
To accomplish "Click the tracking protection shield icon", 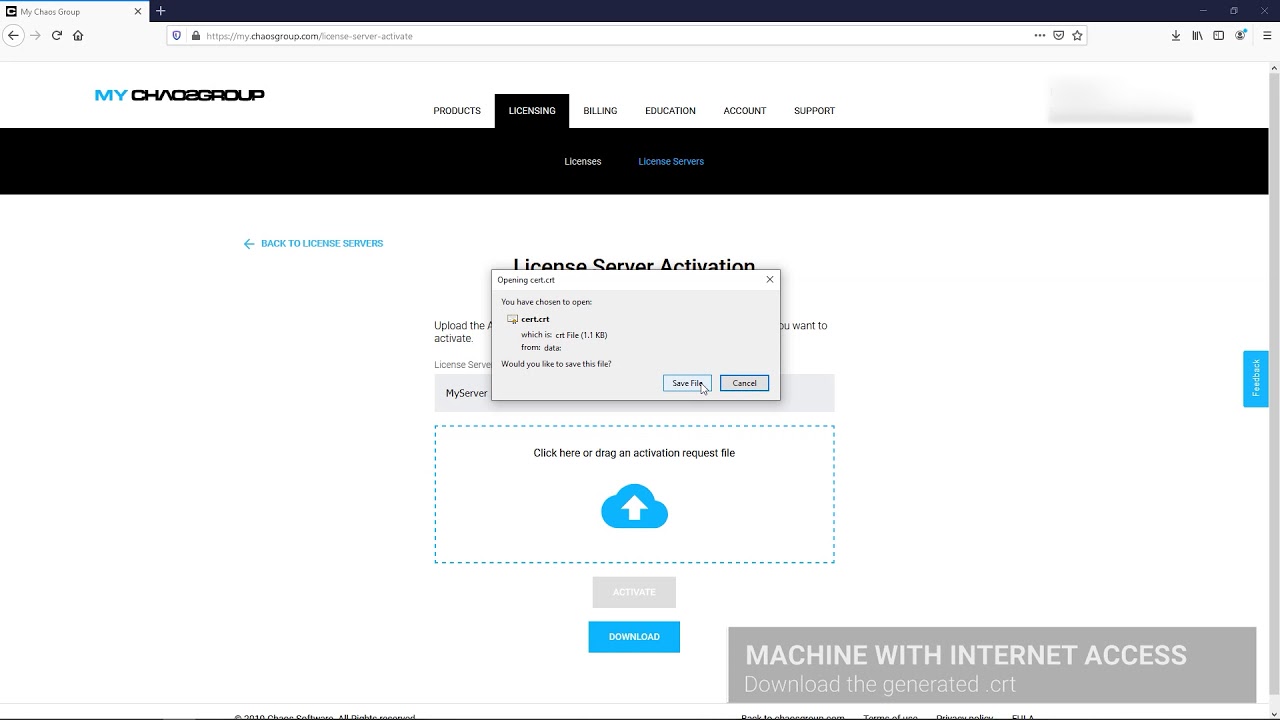I will pos(177,35).
